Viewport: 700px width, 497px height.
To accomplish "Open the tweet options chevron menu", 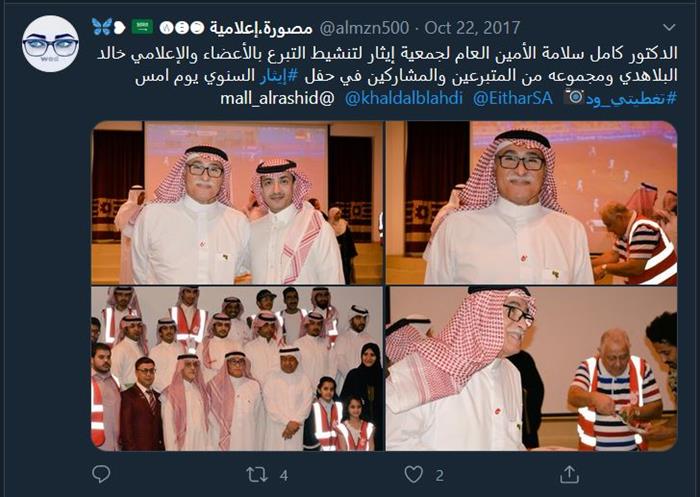I will (669, 28).
